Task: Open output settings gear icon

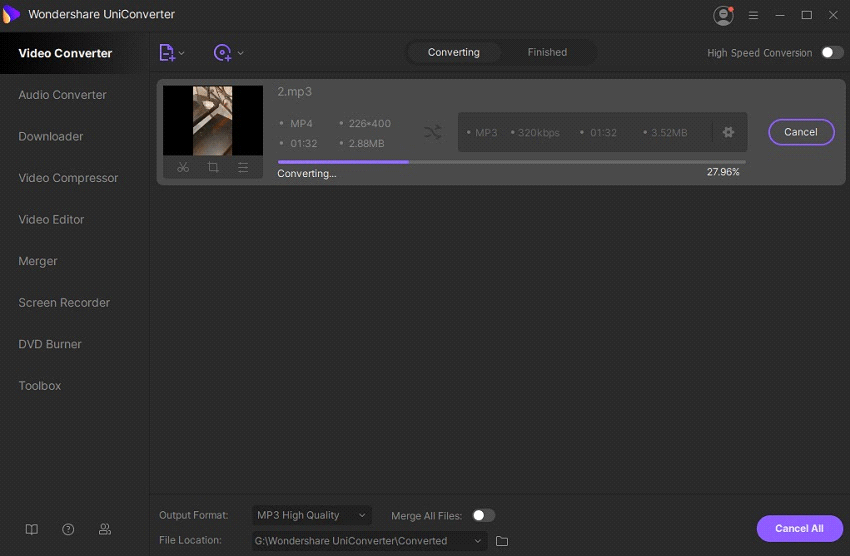Action: click(728, 132)
